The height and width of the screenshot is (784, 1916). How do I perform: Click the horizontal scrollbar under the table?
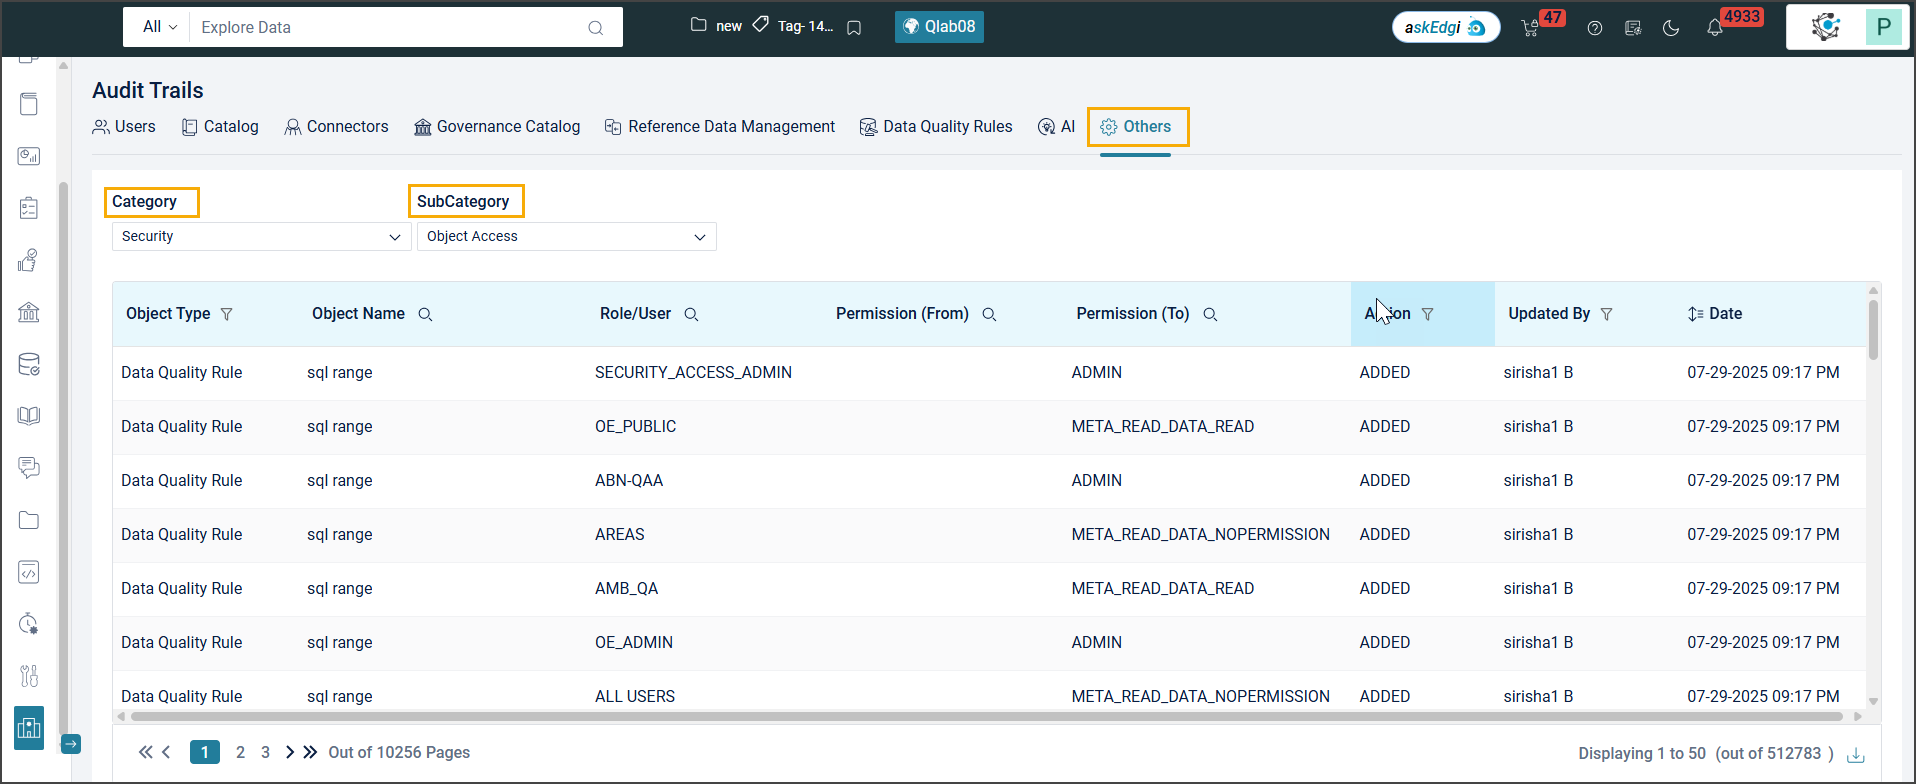pyautogui.click(x=985, y=716)
